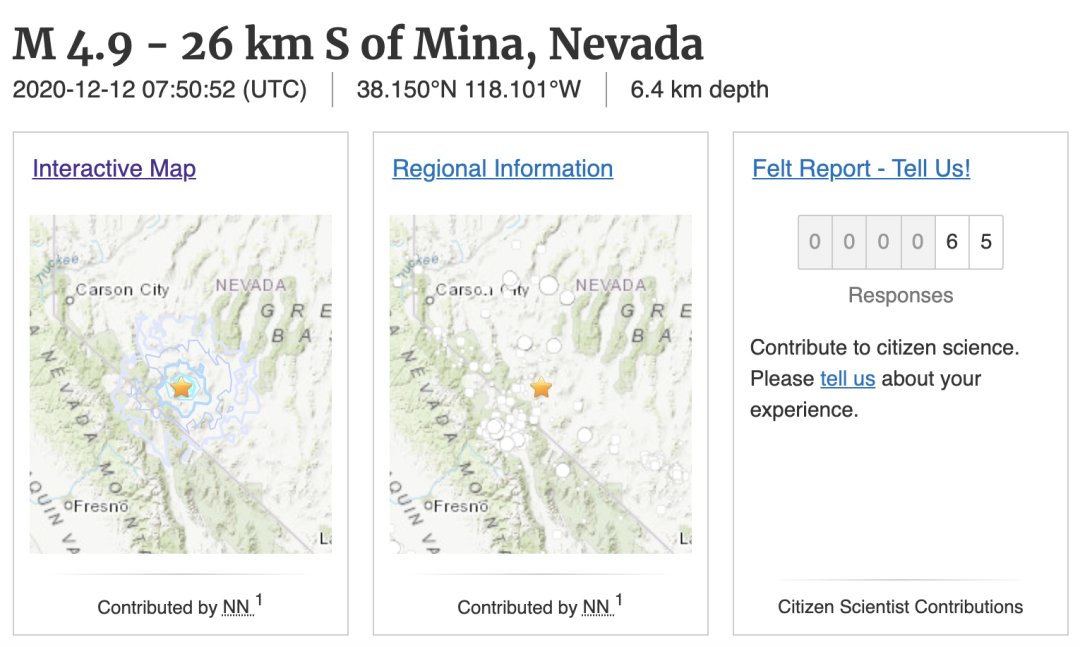Click footnote 1 under Regional Information

point(619,601)
